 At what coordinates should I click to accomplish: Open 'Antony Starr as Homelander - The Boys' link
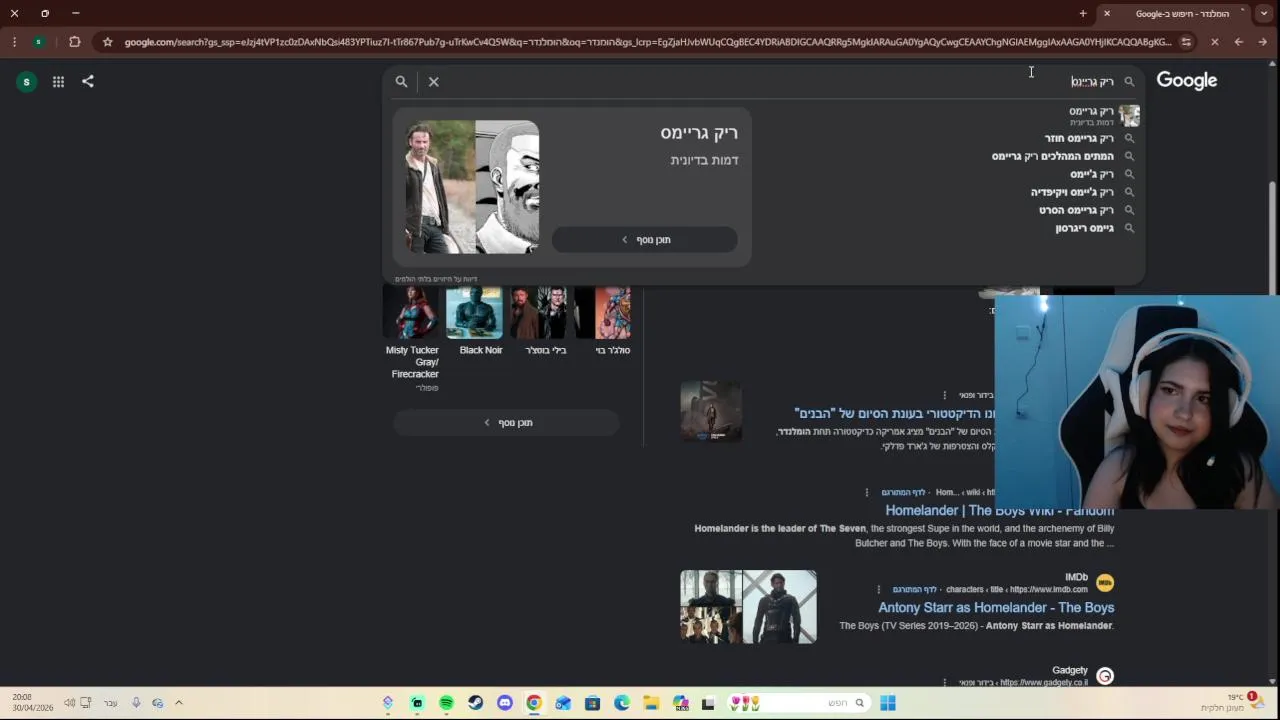click(x=996, y=608)
